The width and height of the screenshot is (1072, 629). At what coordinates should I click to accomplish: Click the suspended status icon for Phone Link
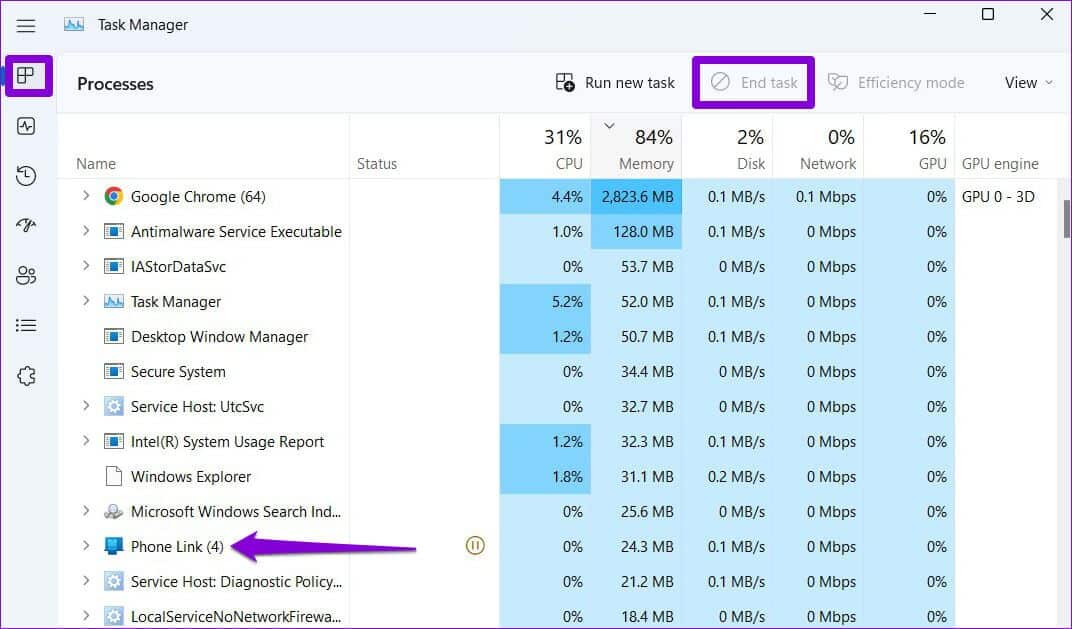pyautogui.click(x=475, y=546)
